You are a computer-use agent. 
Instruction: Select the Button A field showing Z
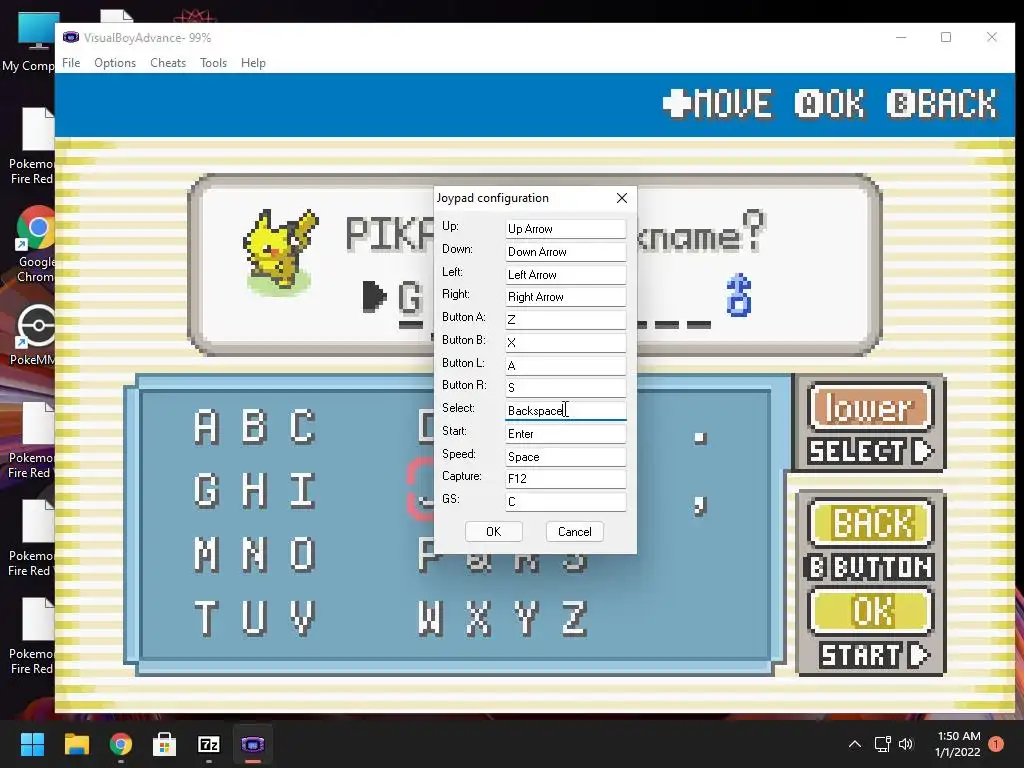coord(566,319)
